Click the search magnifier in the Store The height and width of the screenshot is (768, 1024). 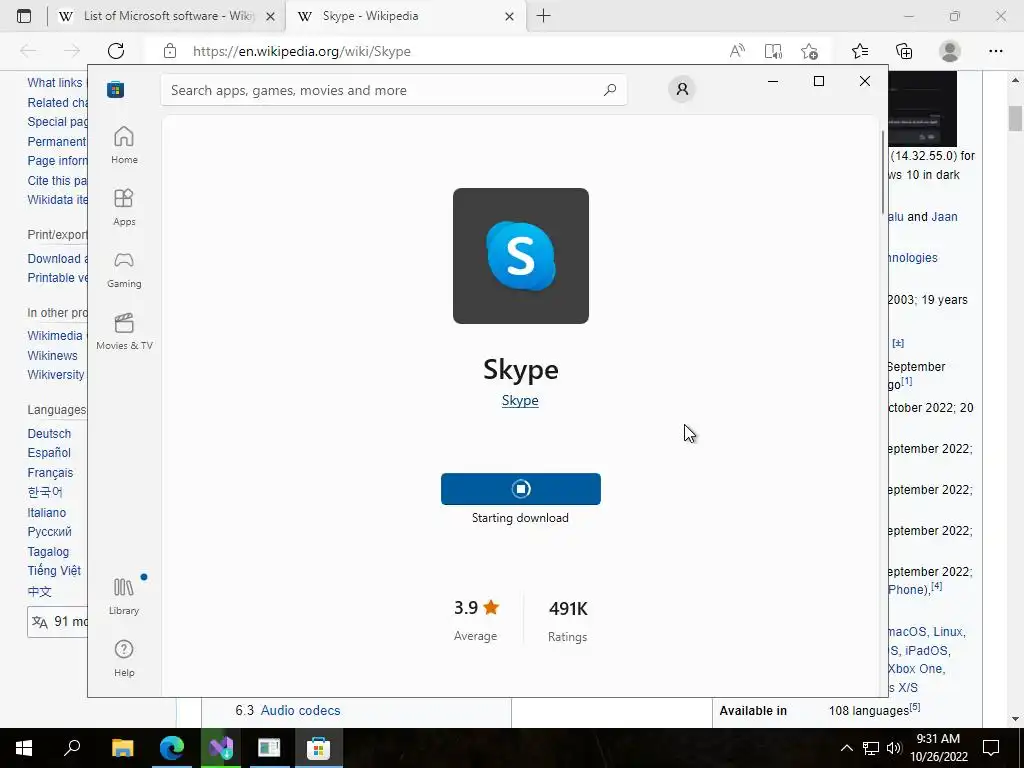point(610,90)
